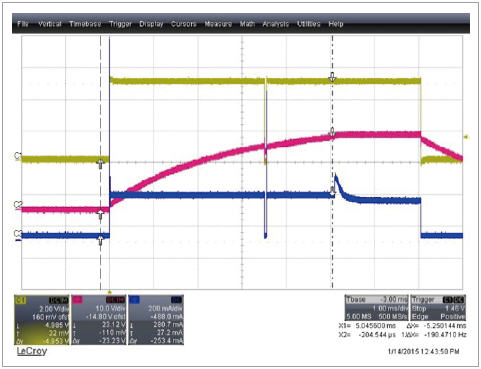Screen dimensions: 481x369
Task: Click the pink C2 channel descriptor box
Action: (99, 320)
